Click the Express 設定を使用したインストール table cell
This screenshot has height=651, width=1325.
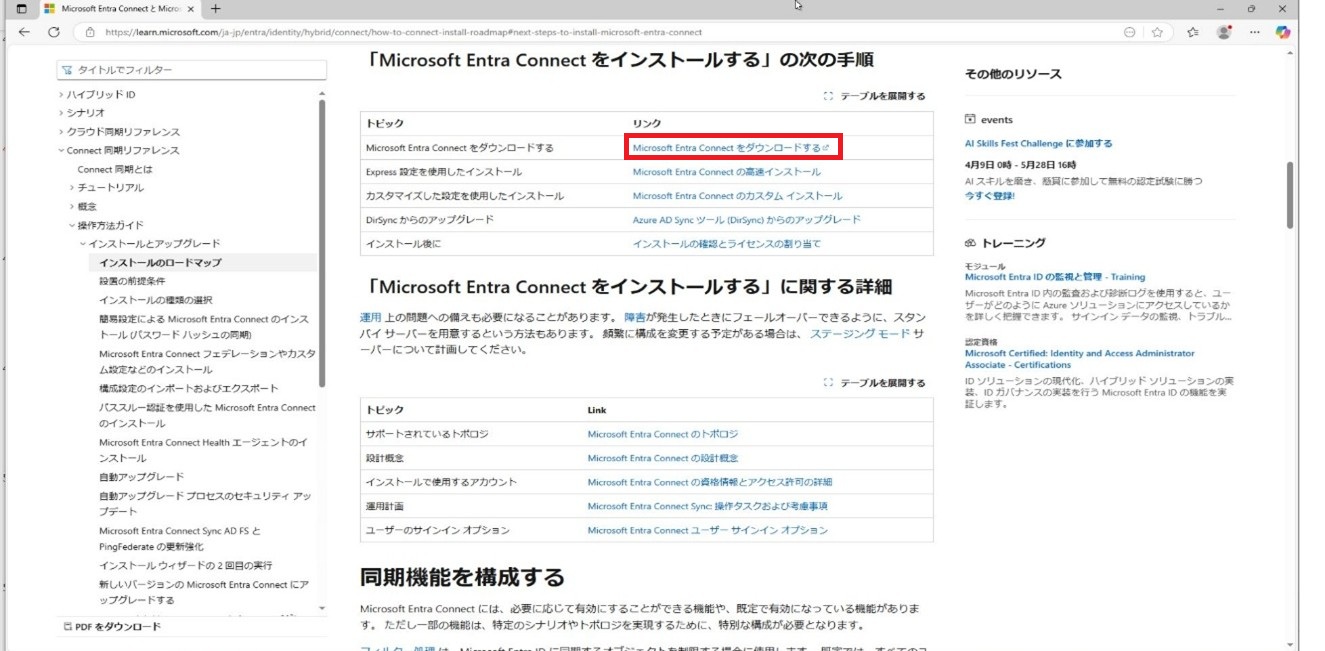(444, 172)
